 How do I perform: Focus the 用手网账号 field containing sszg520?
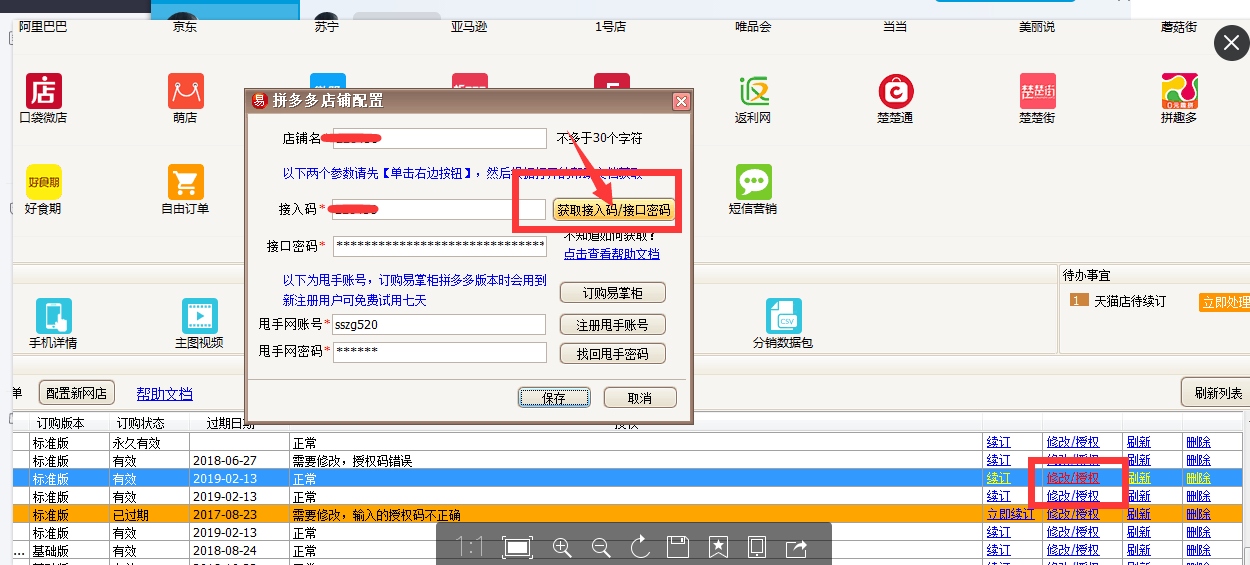point(440,324)
